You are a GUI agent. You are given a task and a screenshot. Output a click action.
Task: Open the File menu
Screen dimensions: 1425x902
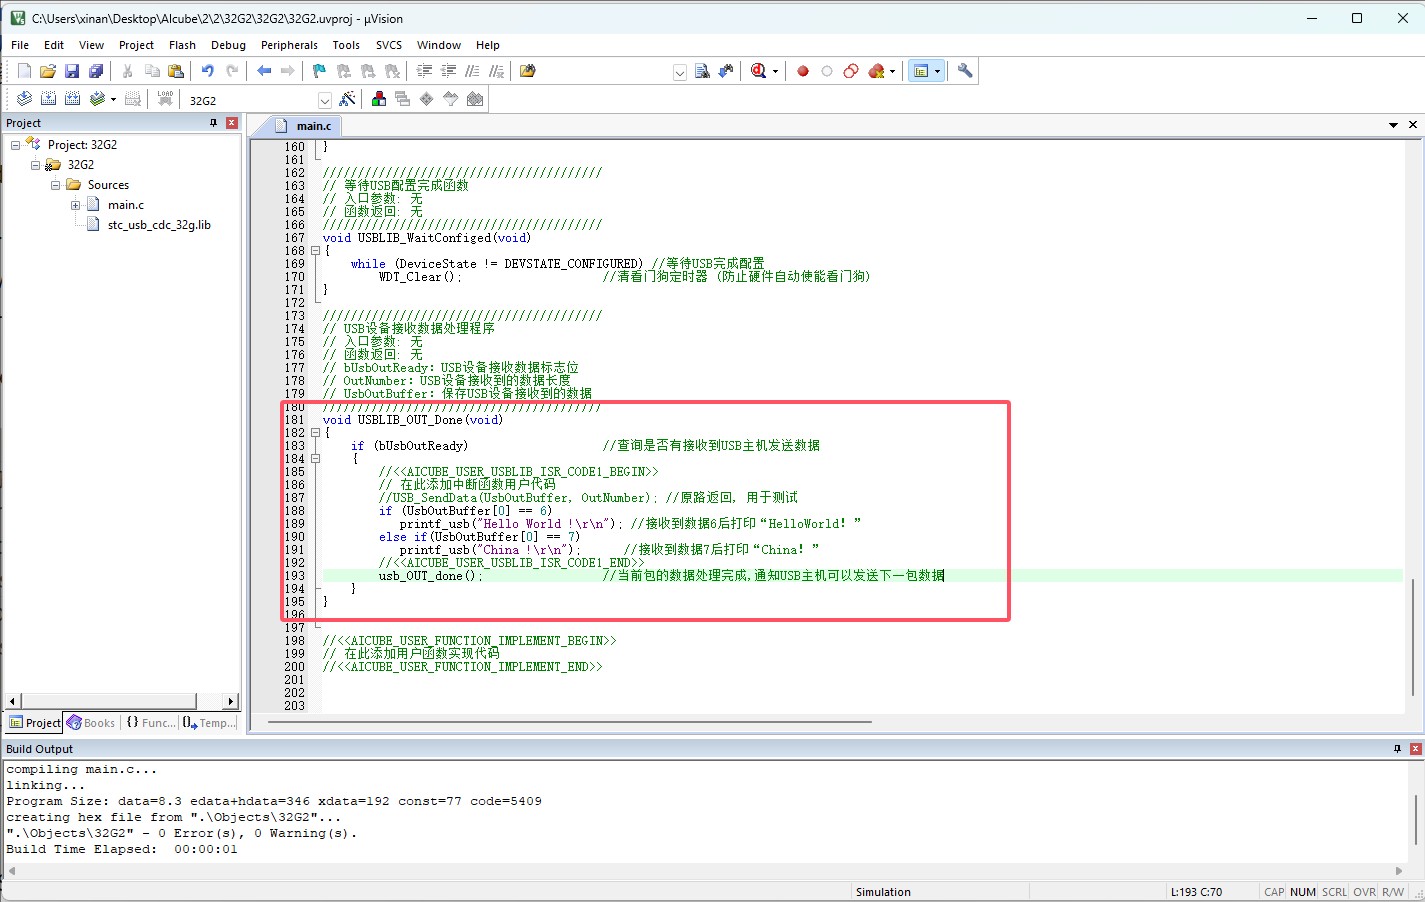(20, 45)
